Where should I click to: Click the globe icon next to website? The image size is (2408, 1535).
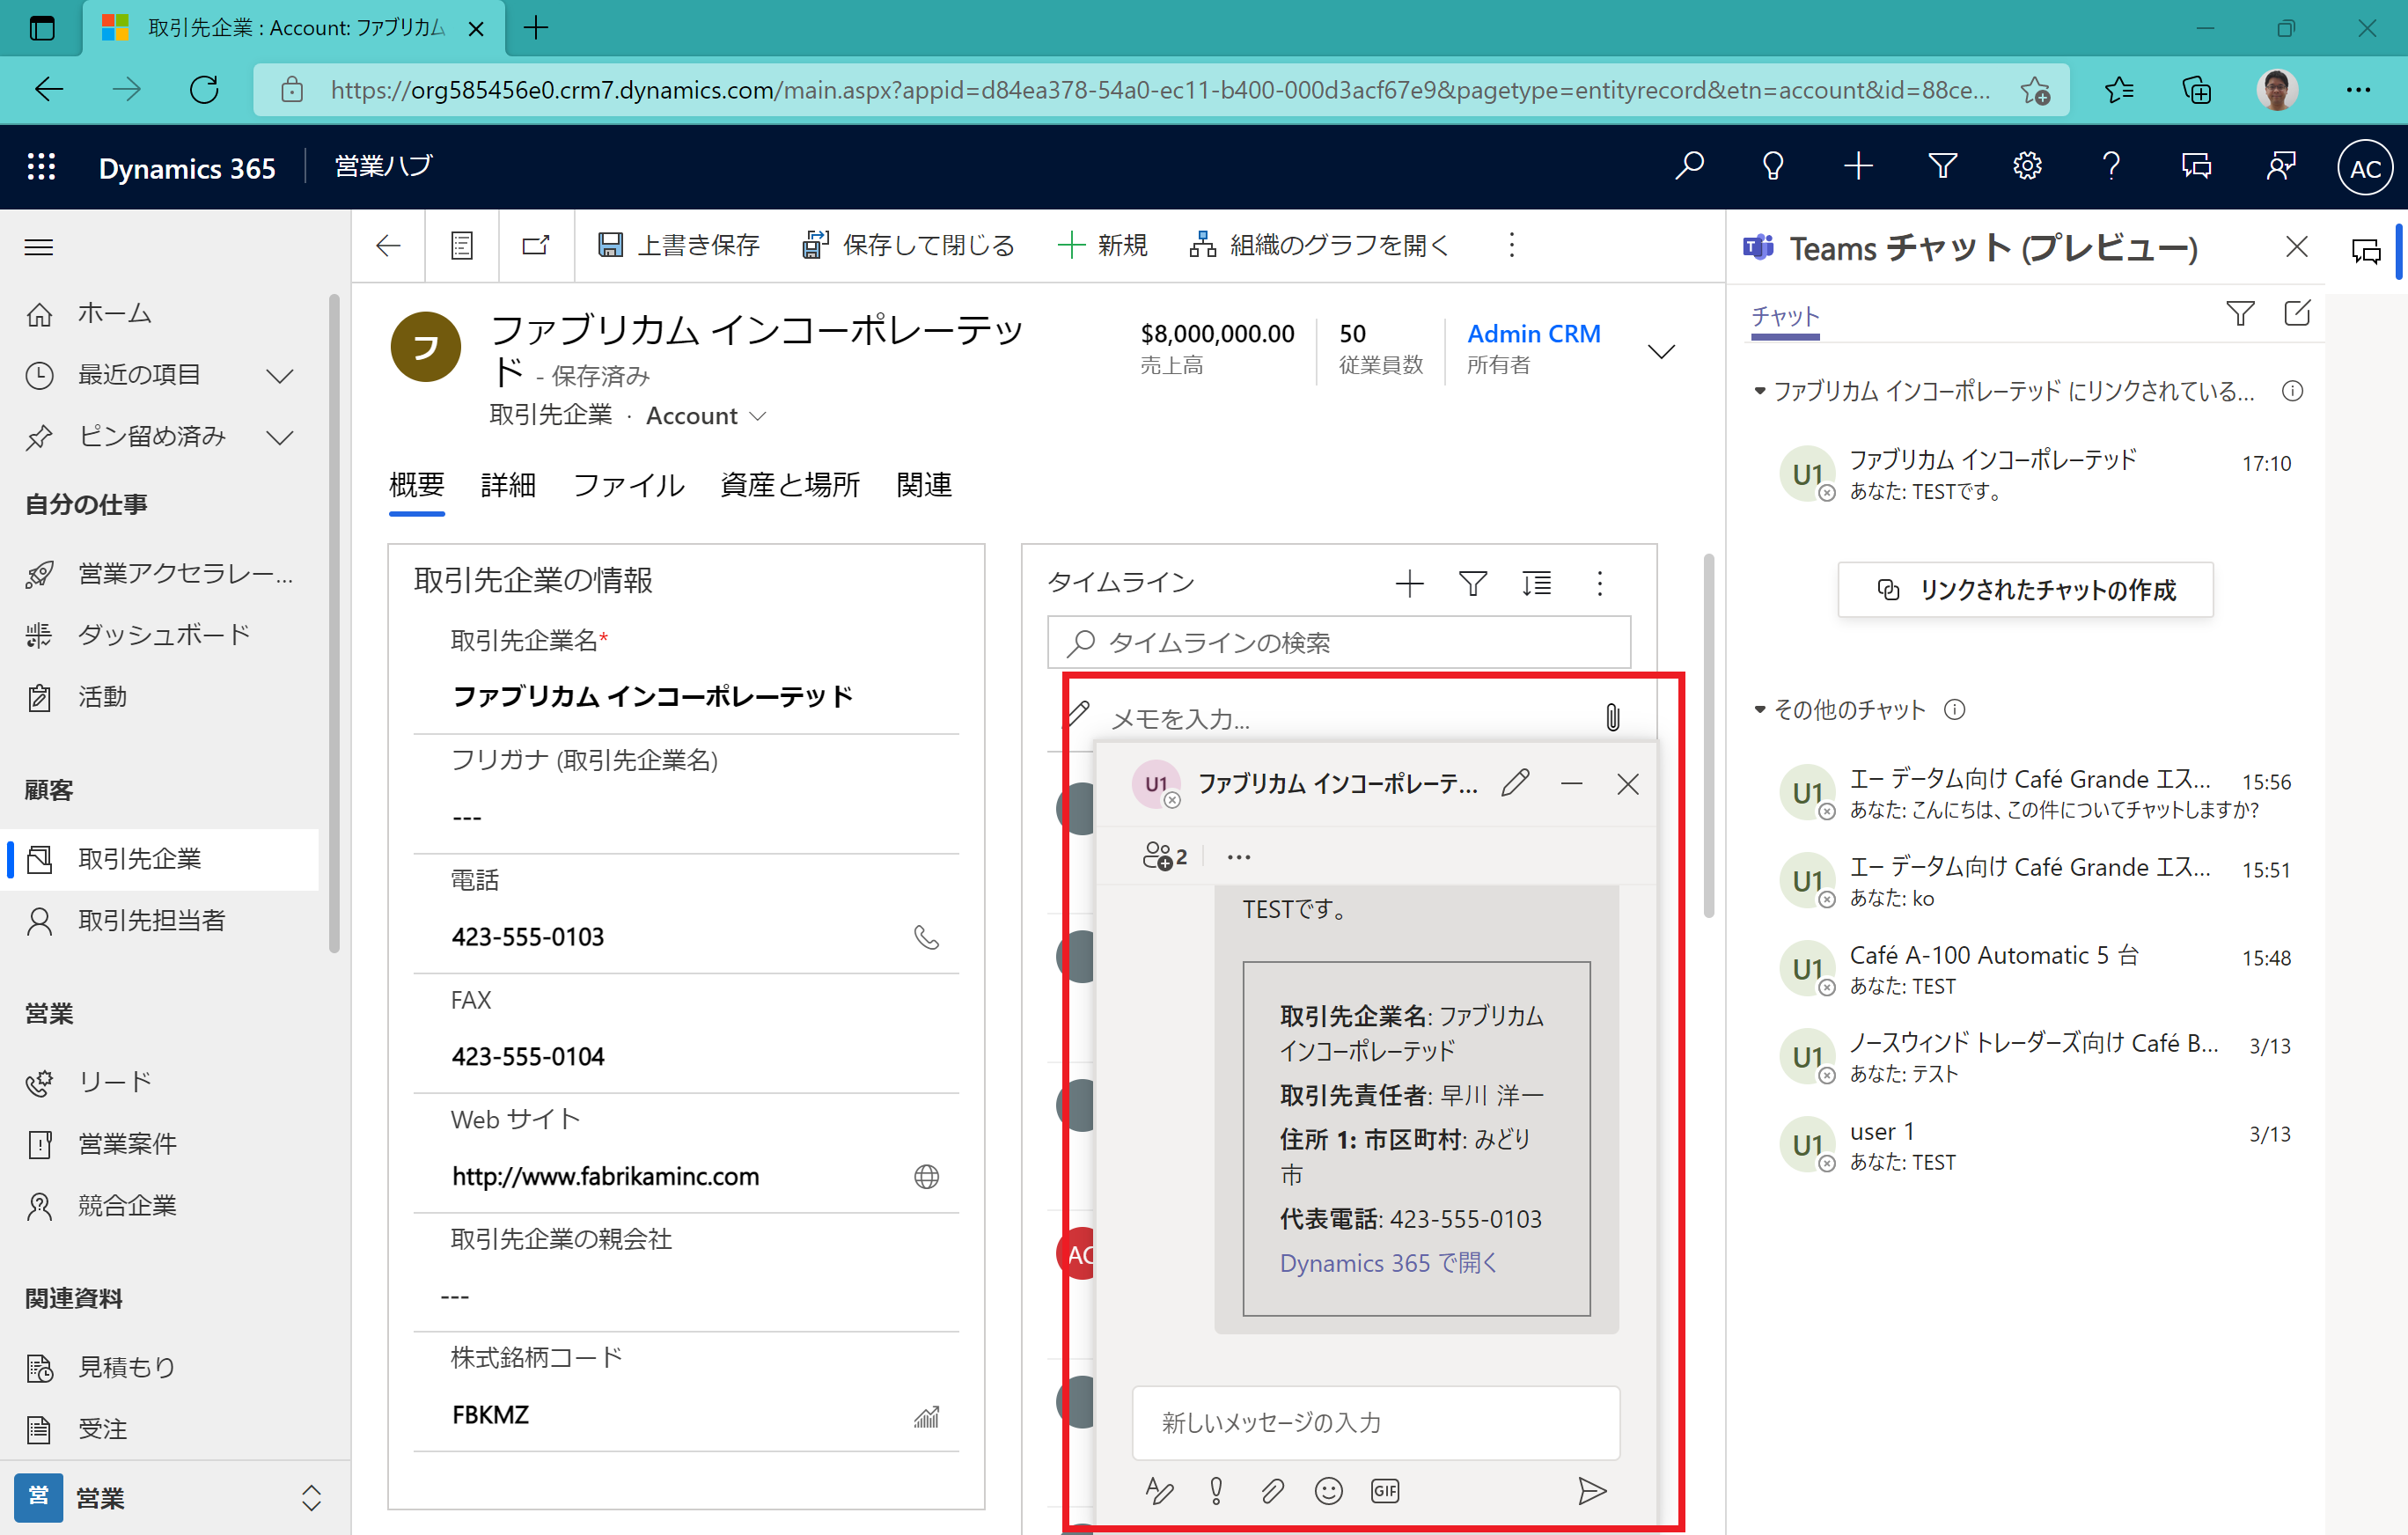coord(926,1177)
